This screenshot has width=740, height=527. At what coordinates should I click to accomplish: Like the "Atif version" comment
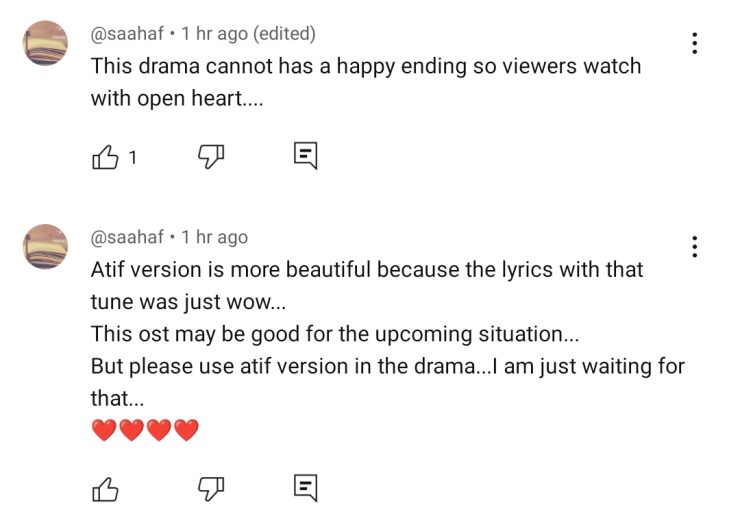[x=105, y=488]
